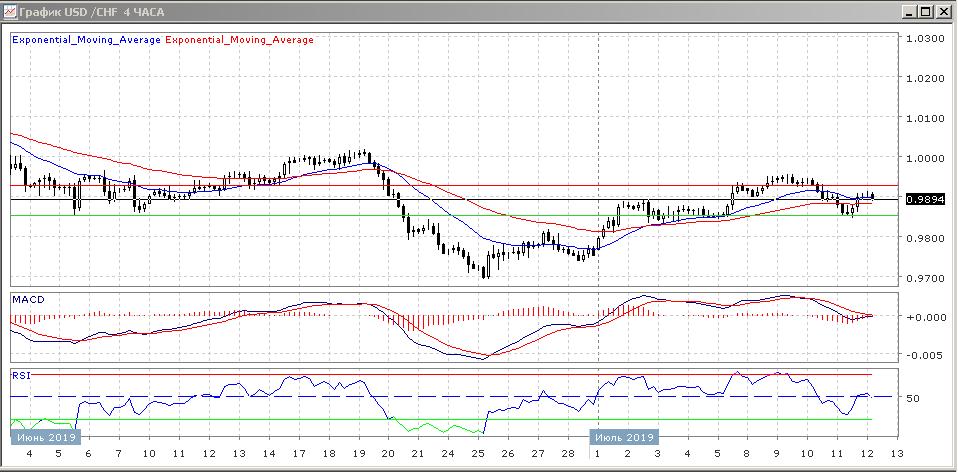Click the MACD +0.000 axis label
The width and height of the screenshot is (958, 472).
tap(924, 317)
